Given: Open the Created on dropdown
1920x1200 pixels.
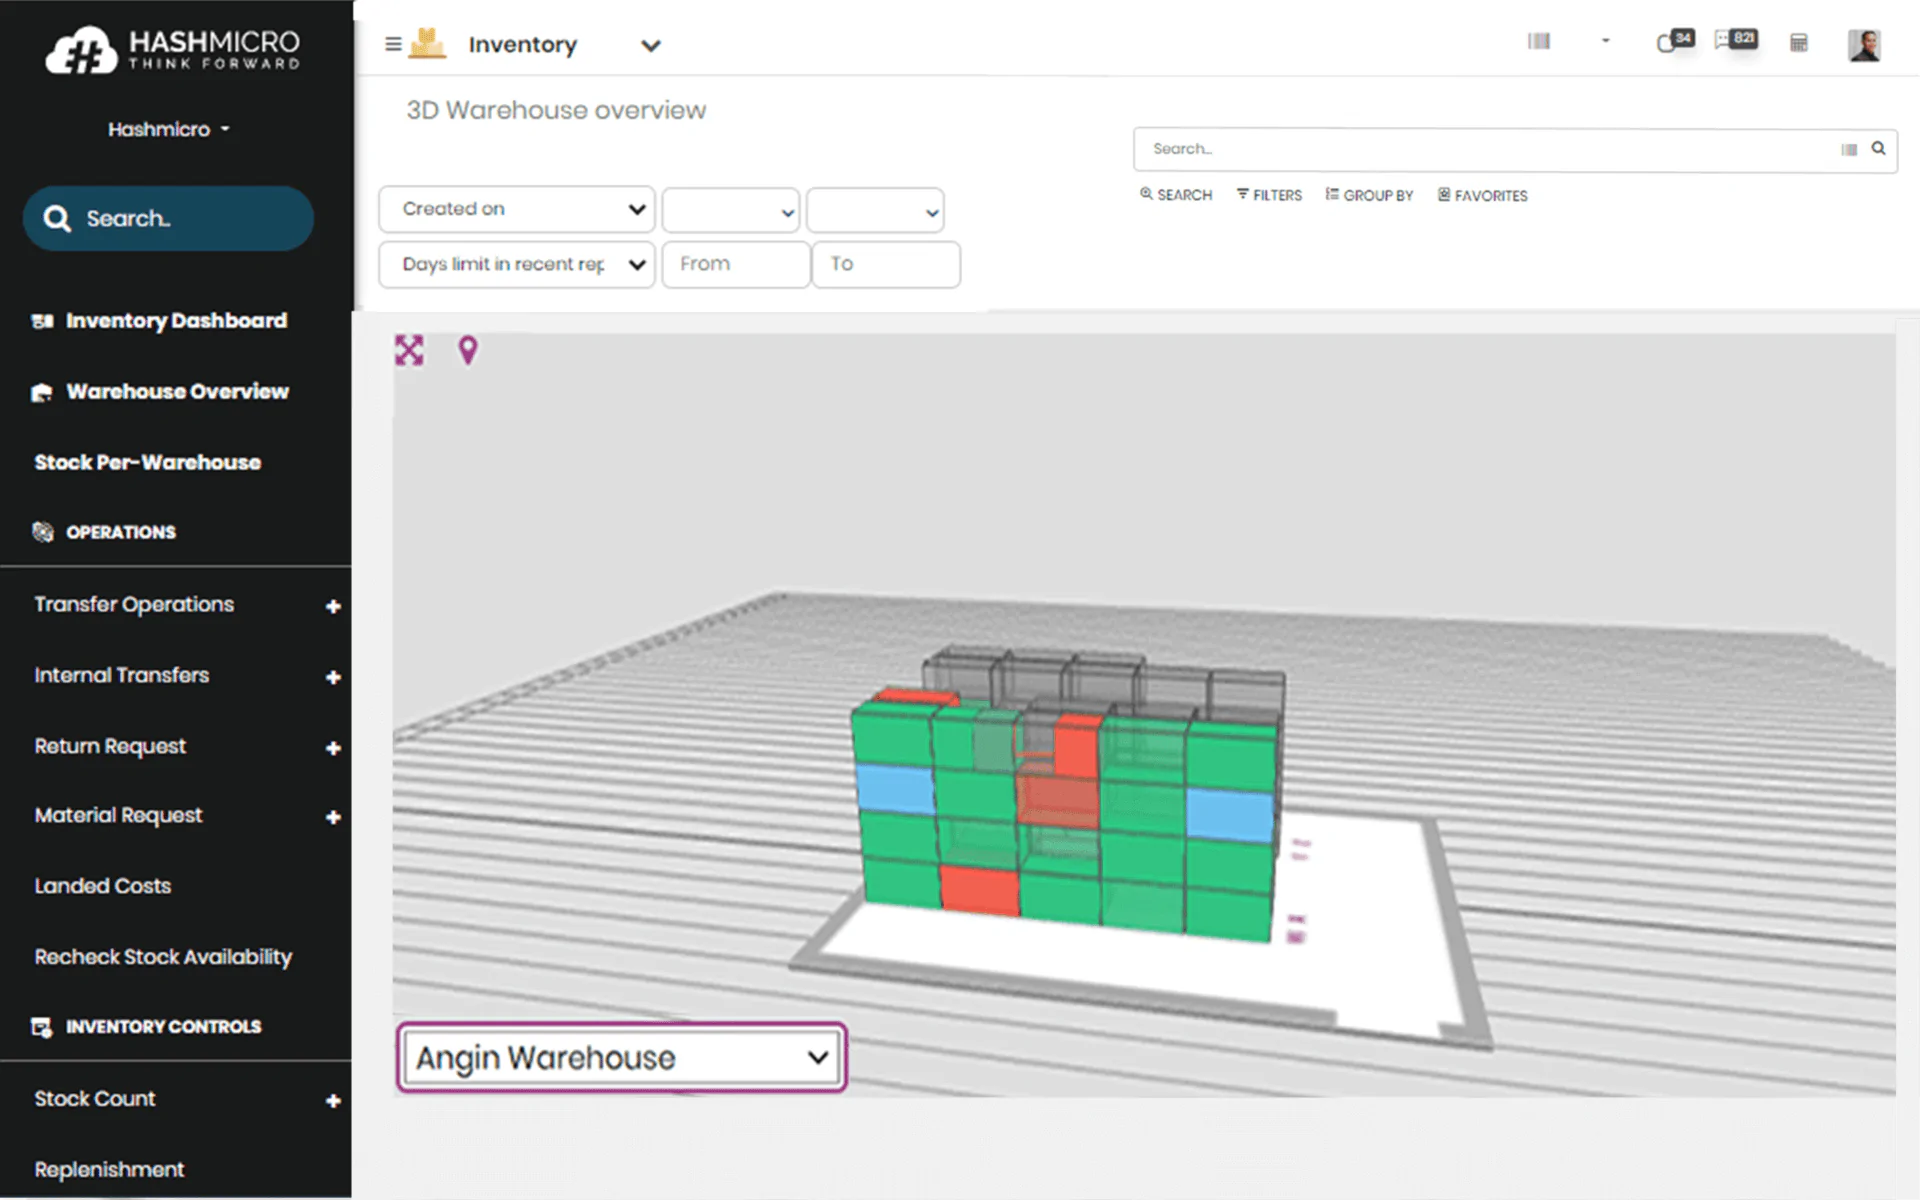Looking at the screenshot, I should pos(517,209).
